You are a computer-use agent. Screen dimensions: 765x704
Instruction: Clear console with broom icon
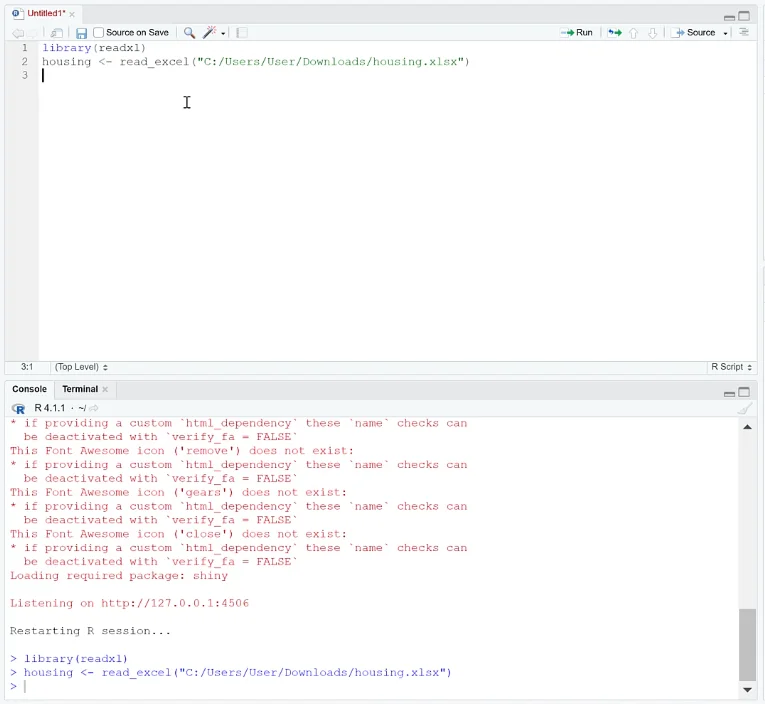click(x=744, y=408)
